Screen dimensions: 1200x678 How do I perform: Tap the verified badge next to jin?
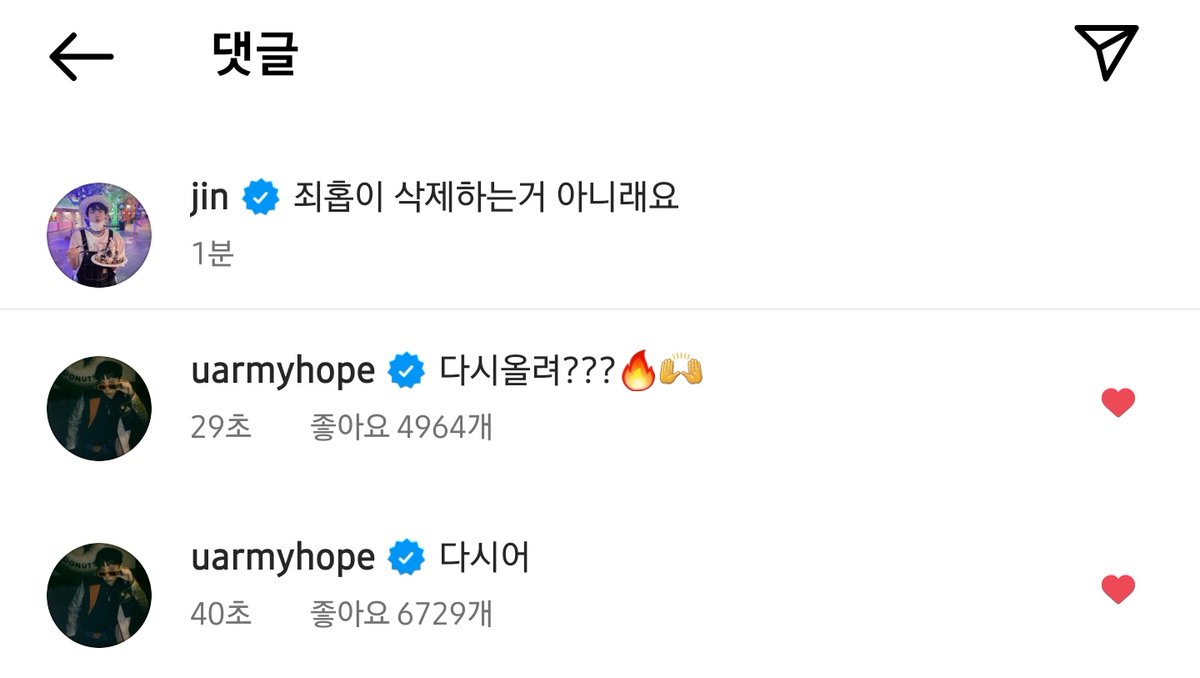coord(261,198)
